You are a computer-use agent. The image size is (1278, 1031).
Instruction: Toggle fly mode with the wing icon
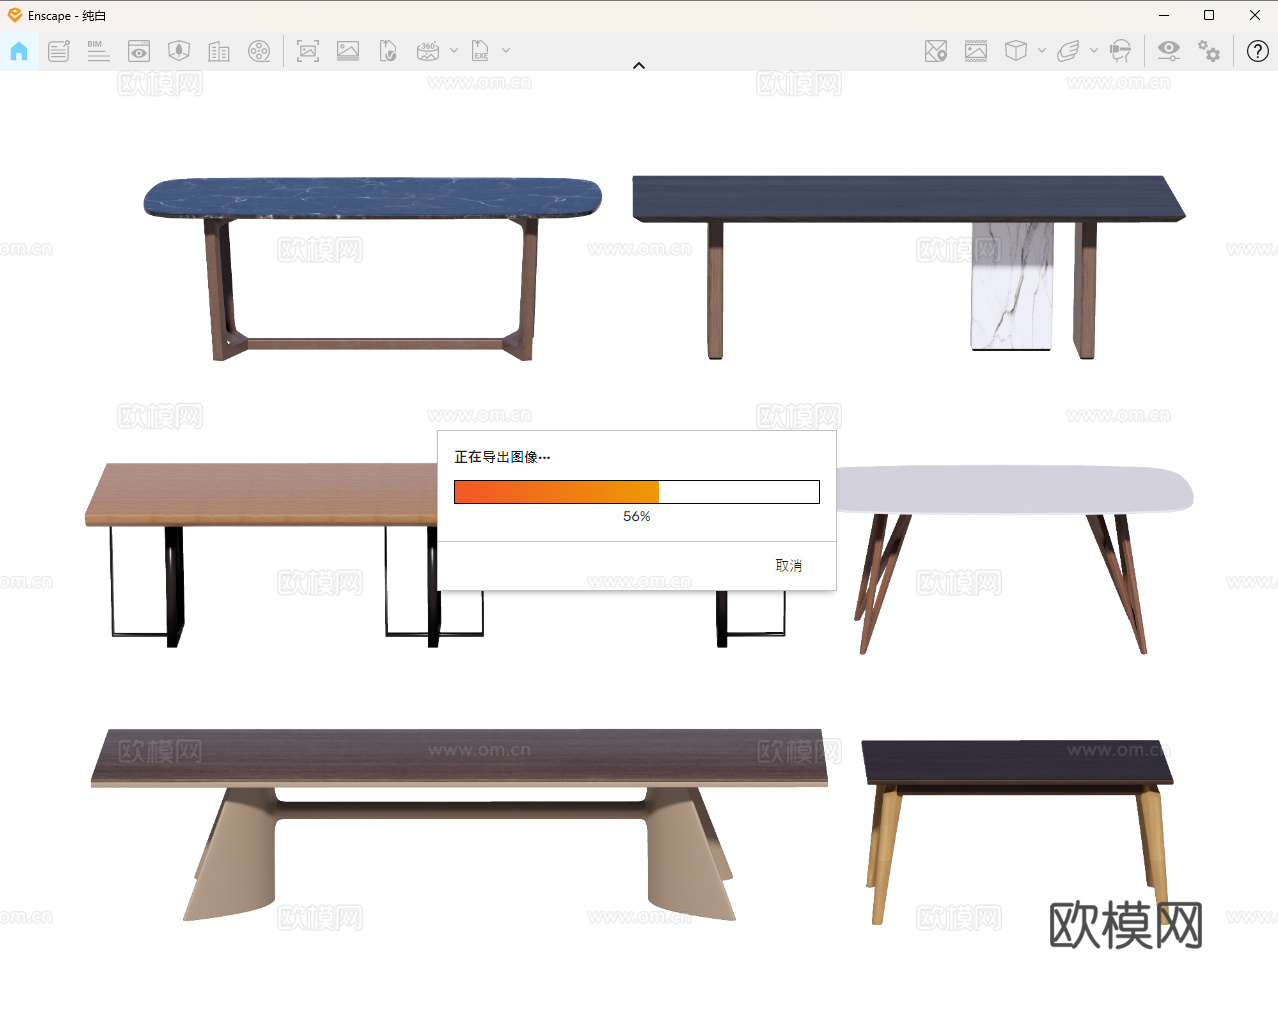point(1068,51)
